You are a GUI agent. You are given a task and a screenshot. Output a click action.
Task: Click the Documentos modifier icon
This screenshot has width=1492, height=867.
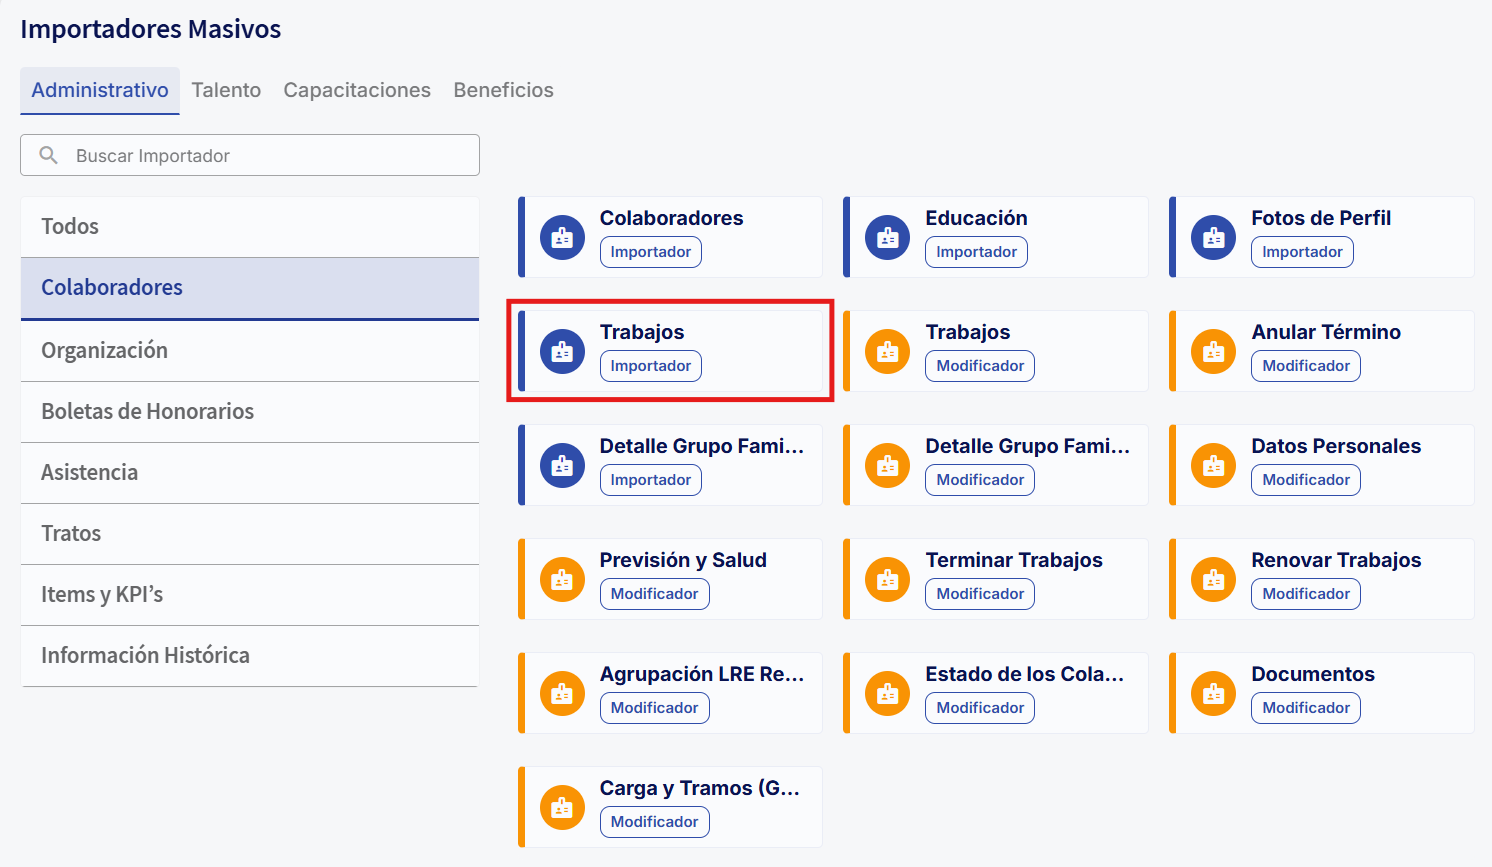pos(1213,693)
